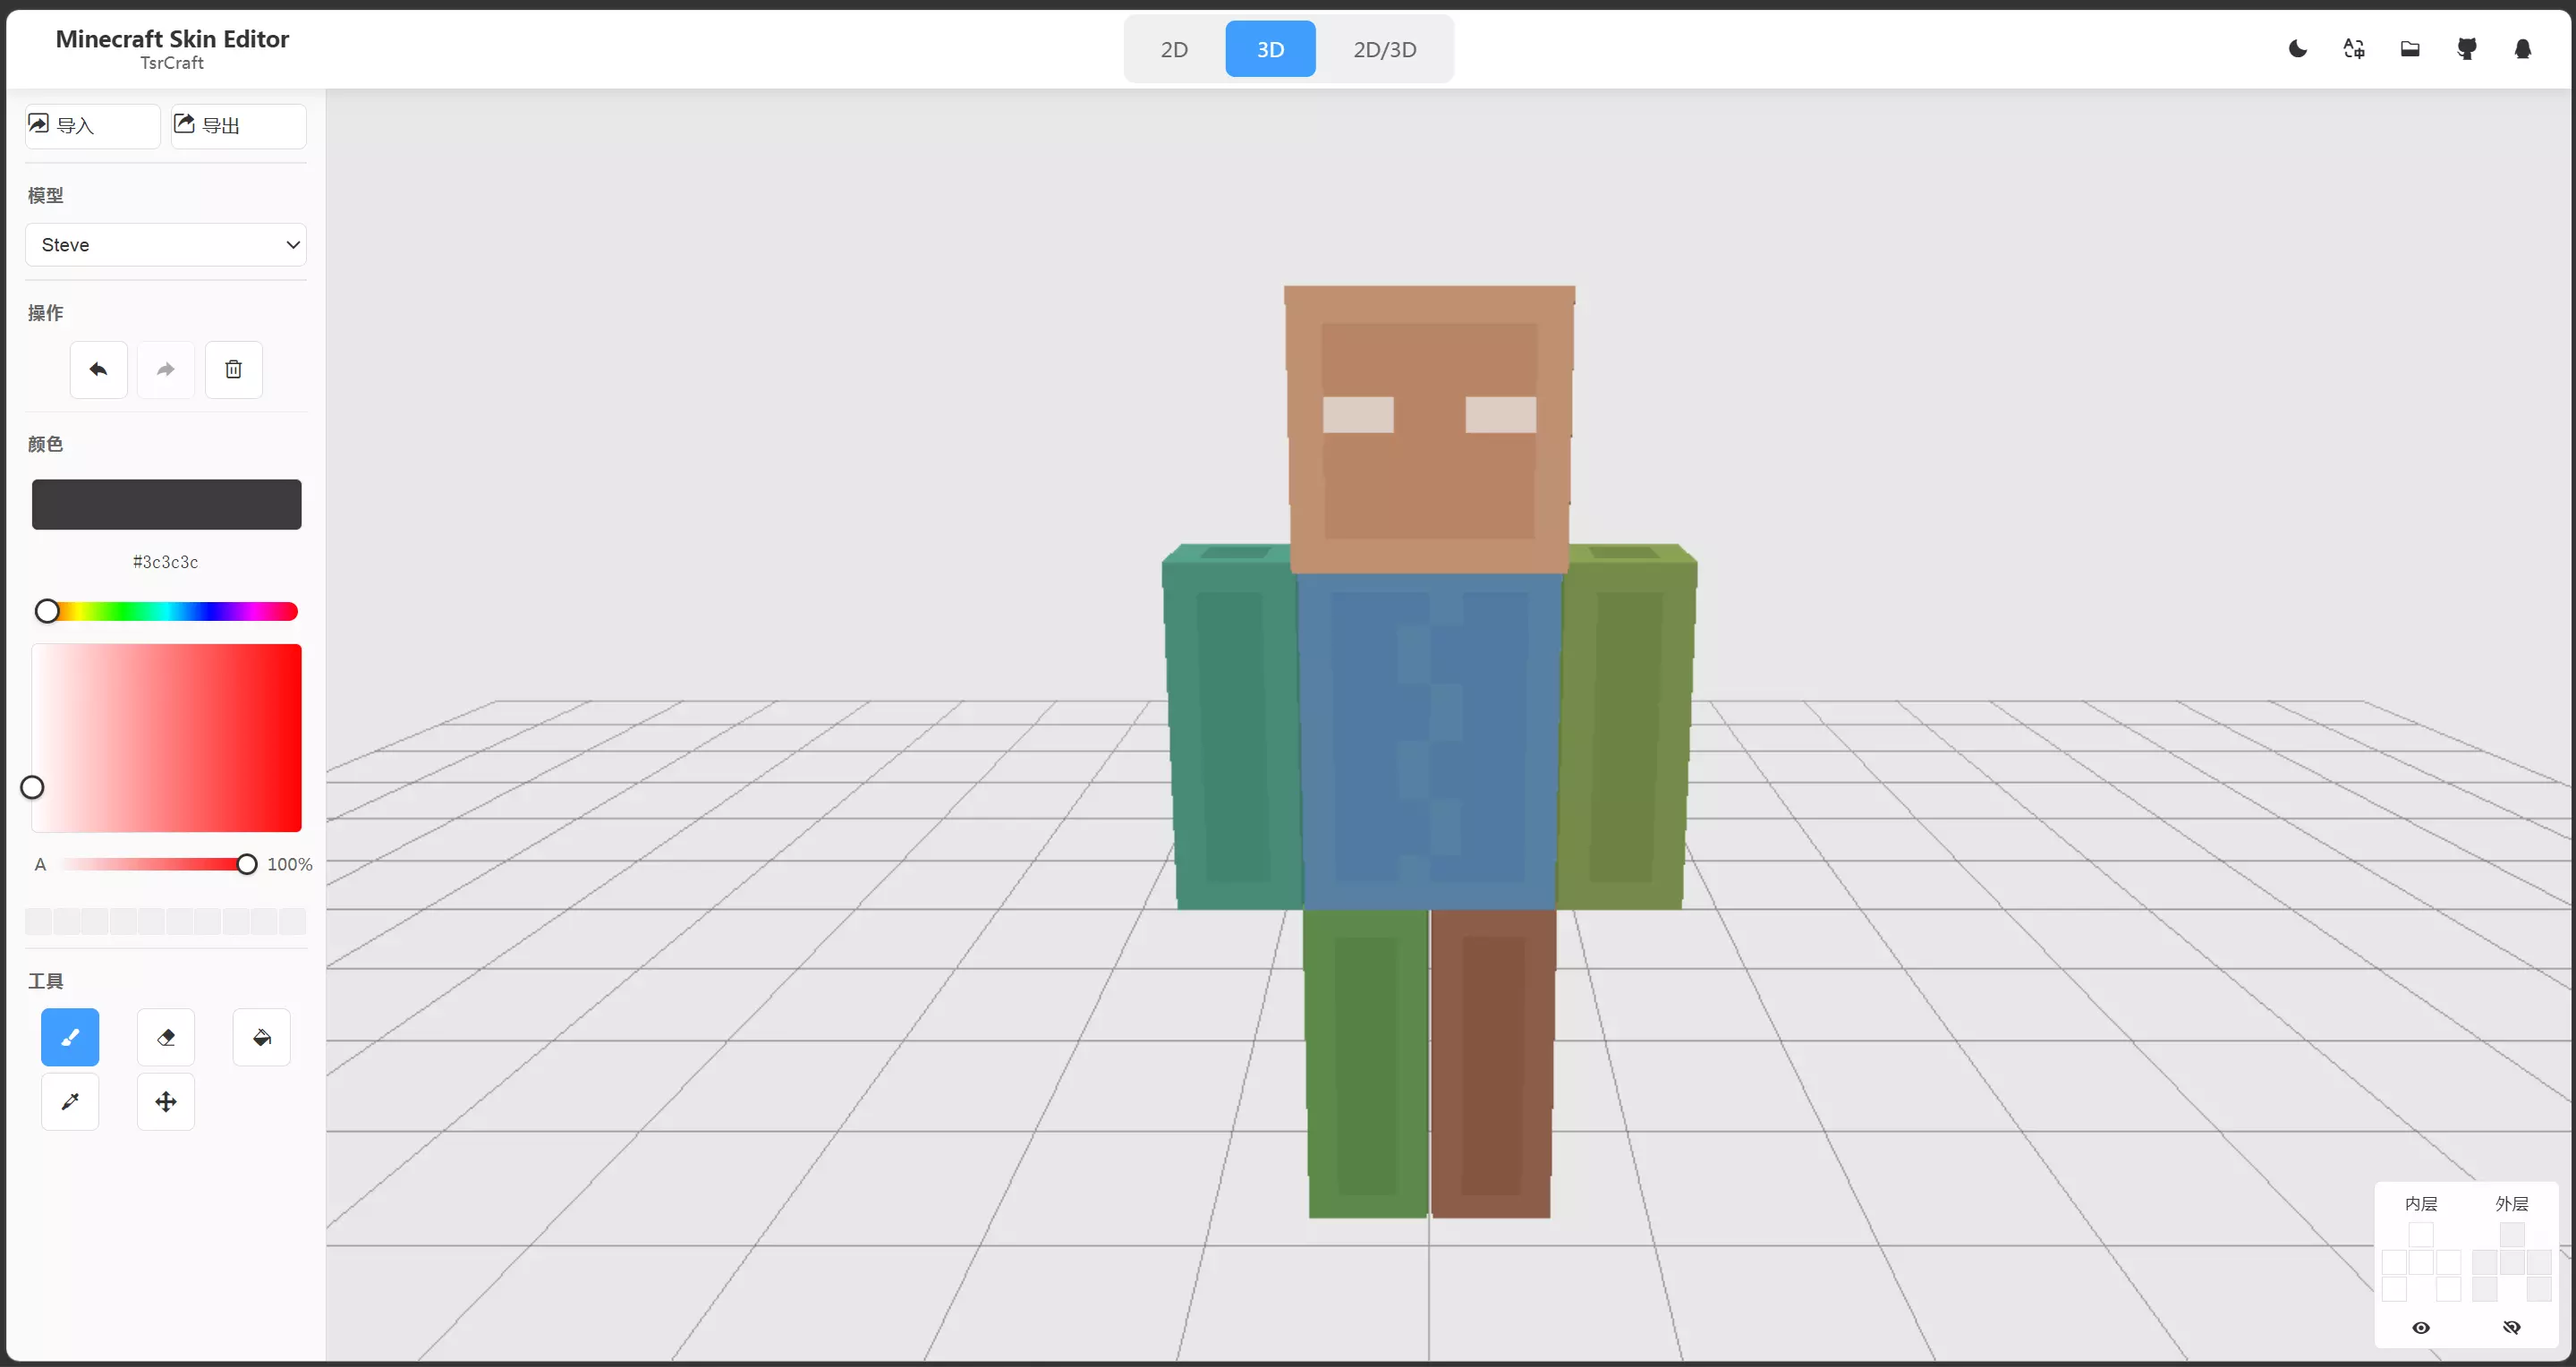Viewport: 2576px width, 1367px height.
Task: Toggle middle-row right arm square under 内层
Action: 2448,1262
